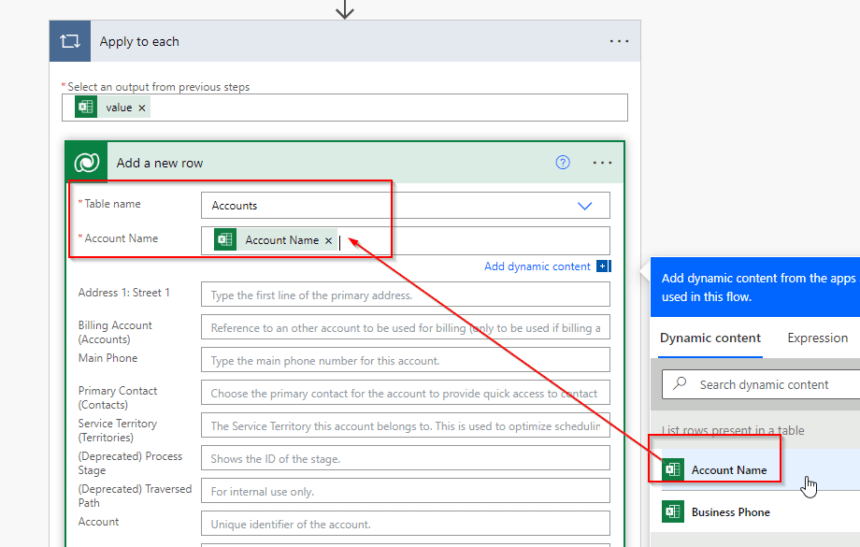Click the Dataverse icon on Add a new row
The width and height of the screenshot is (860, 547).
point(87,162)
